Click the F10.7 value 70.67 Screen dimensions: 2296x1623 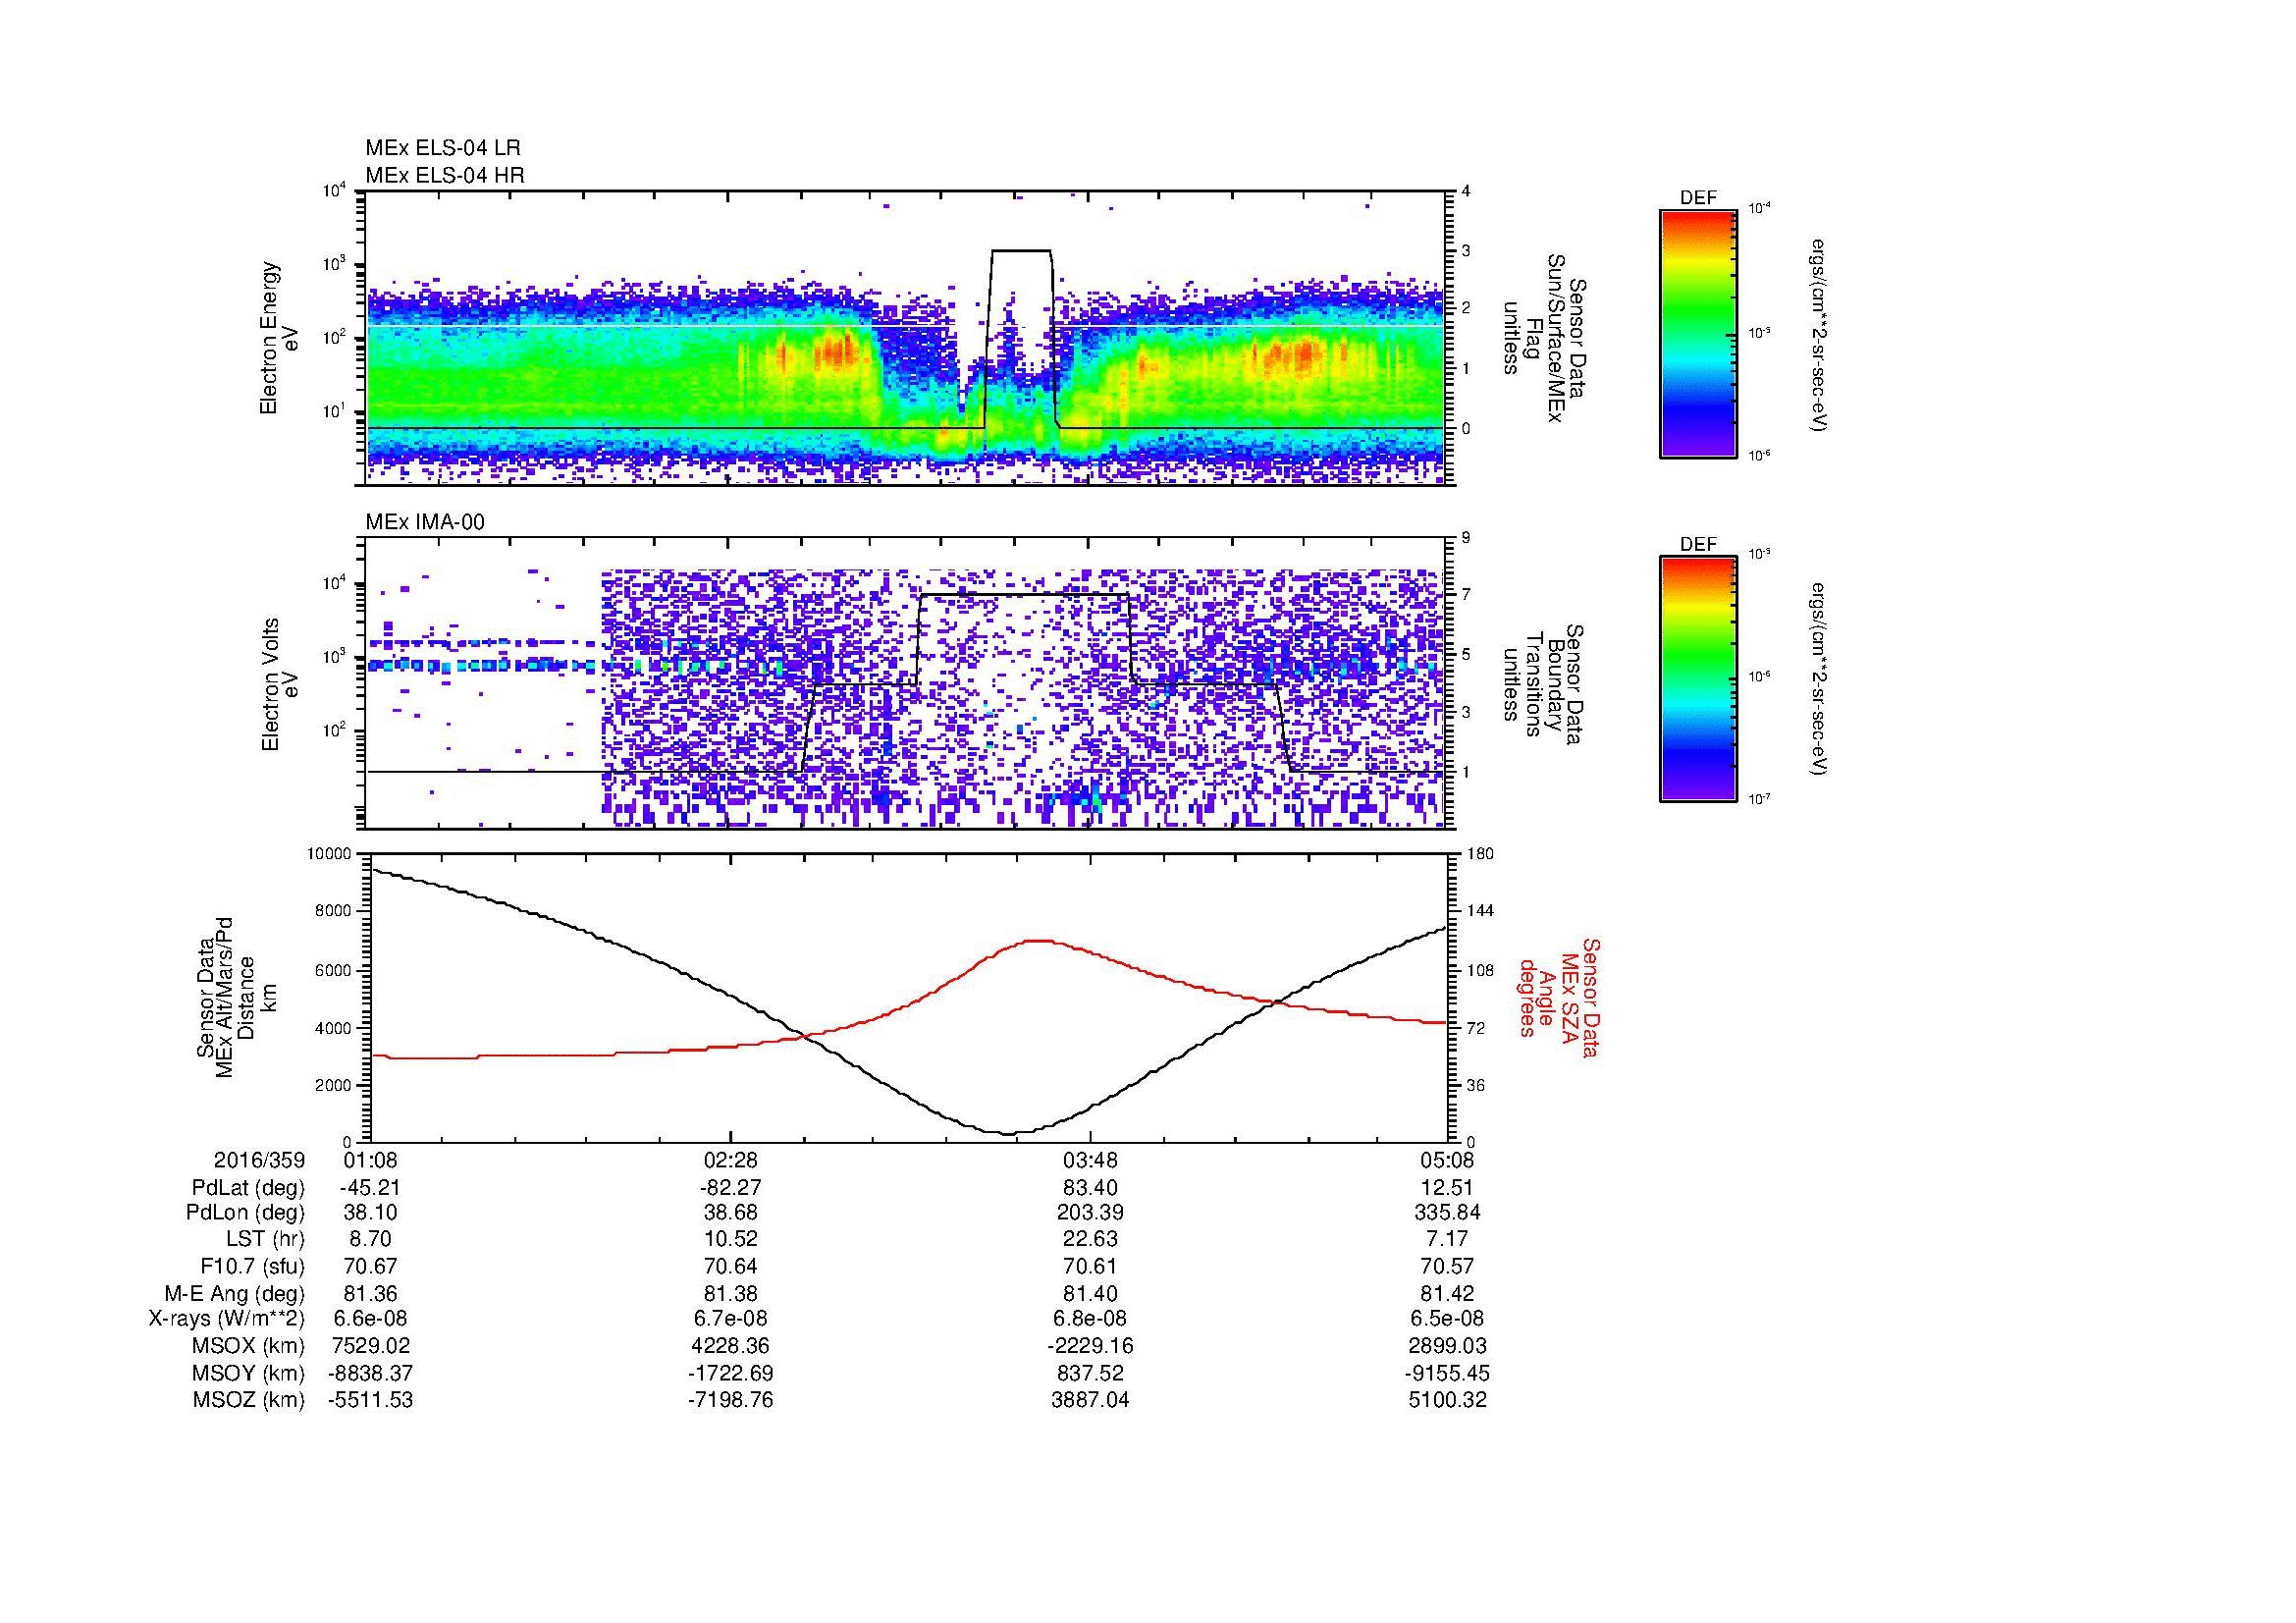click(x=371, y=1266)
